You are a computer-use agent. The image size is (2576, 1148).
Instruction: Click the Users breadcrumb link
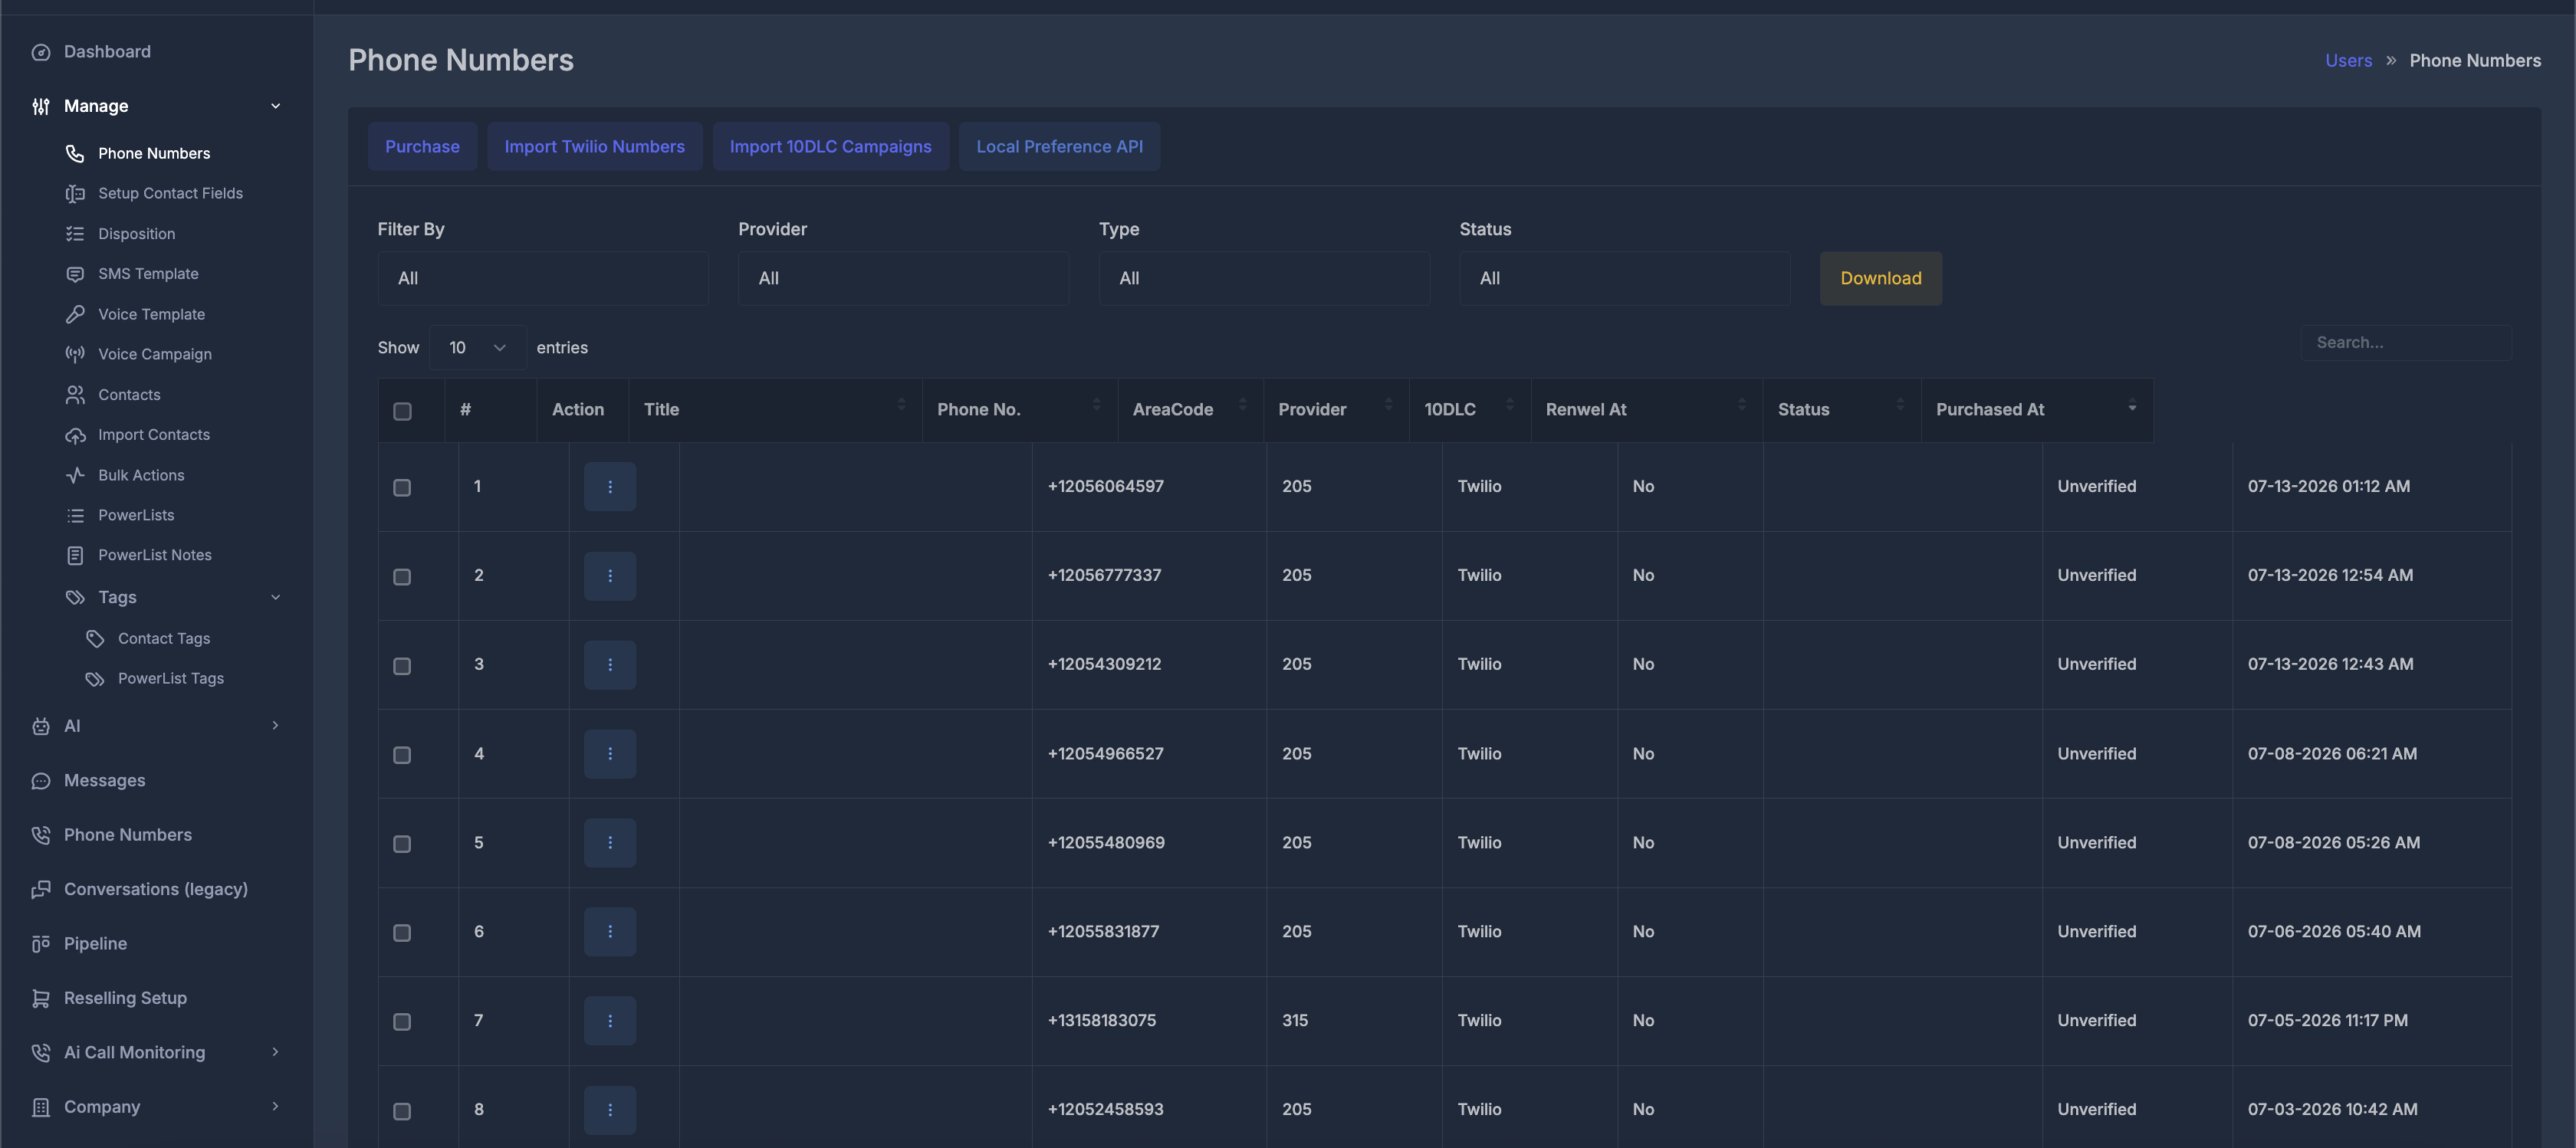[2348, 61]
